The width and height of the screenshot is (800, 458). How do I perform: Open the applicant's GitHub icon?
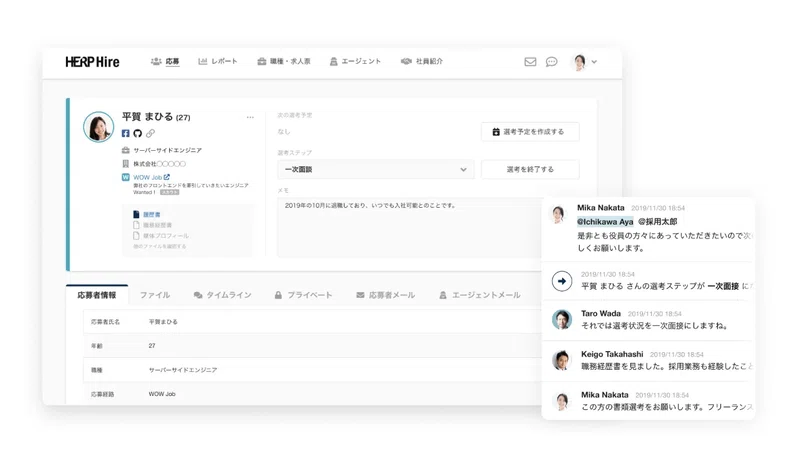(138, 133)
